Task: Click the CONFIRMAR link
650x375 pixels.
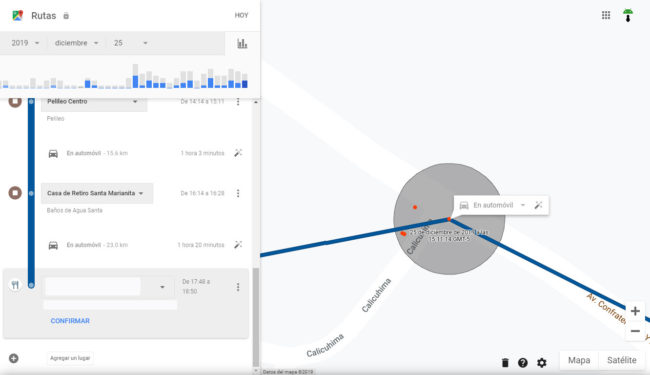Action: pyautogui.click(x=70, y=321)
